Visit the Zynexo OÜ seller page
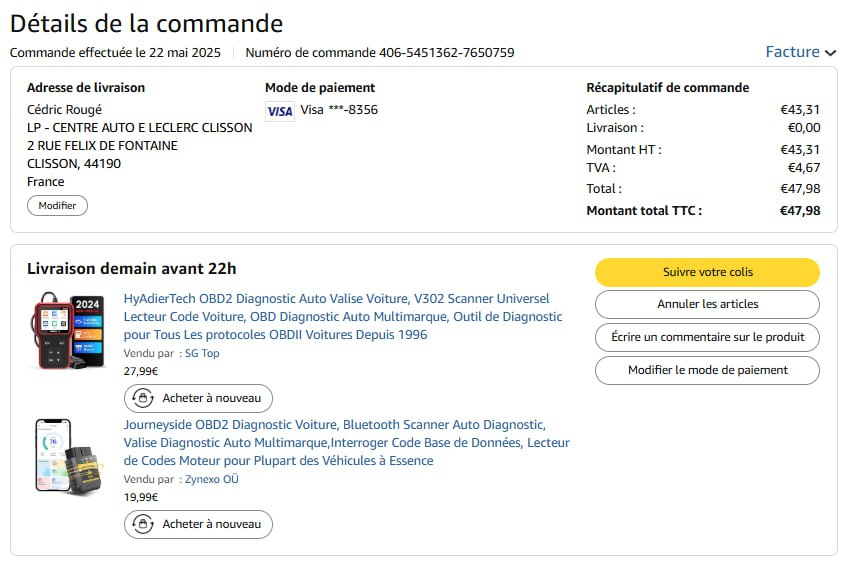The image size is (851, 562). pos(211,479)
